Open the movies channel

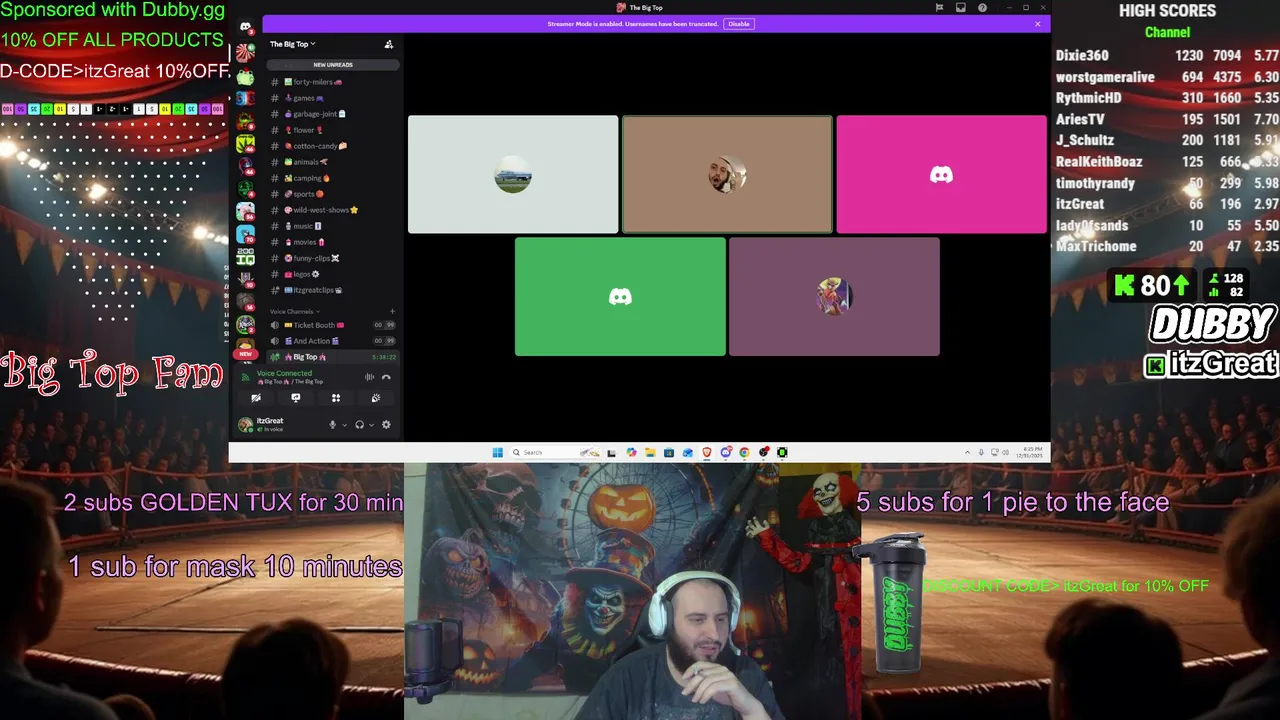pos(333,242)
